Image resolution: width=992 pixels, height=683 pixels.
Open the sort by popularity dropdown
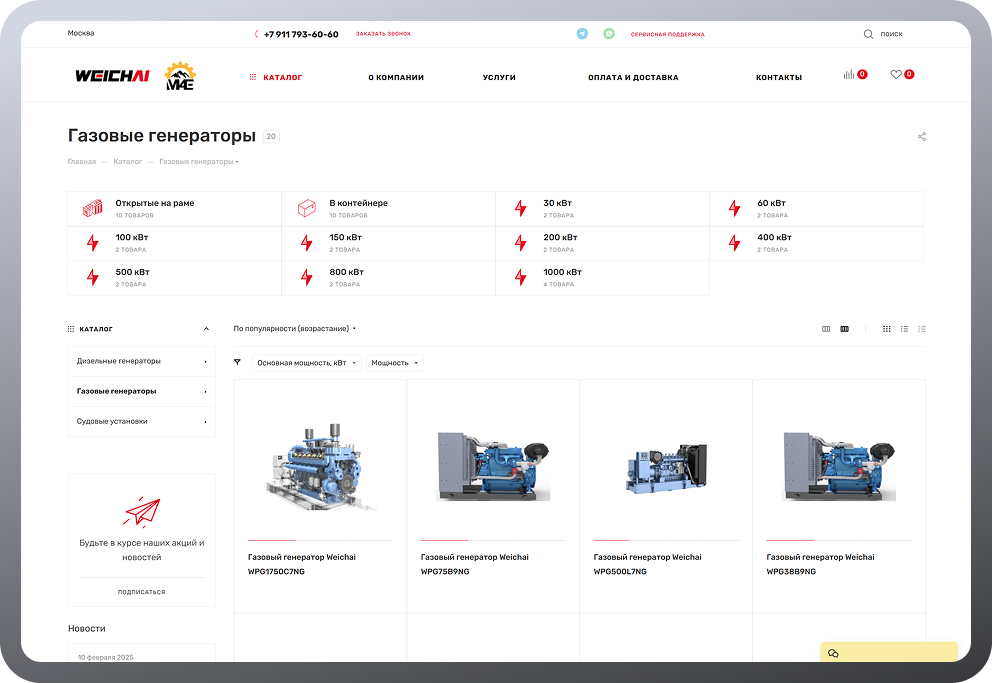pos(294,329)
